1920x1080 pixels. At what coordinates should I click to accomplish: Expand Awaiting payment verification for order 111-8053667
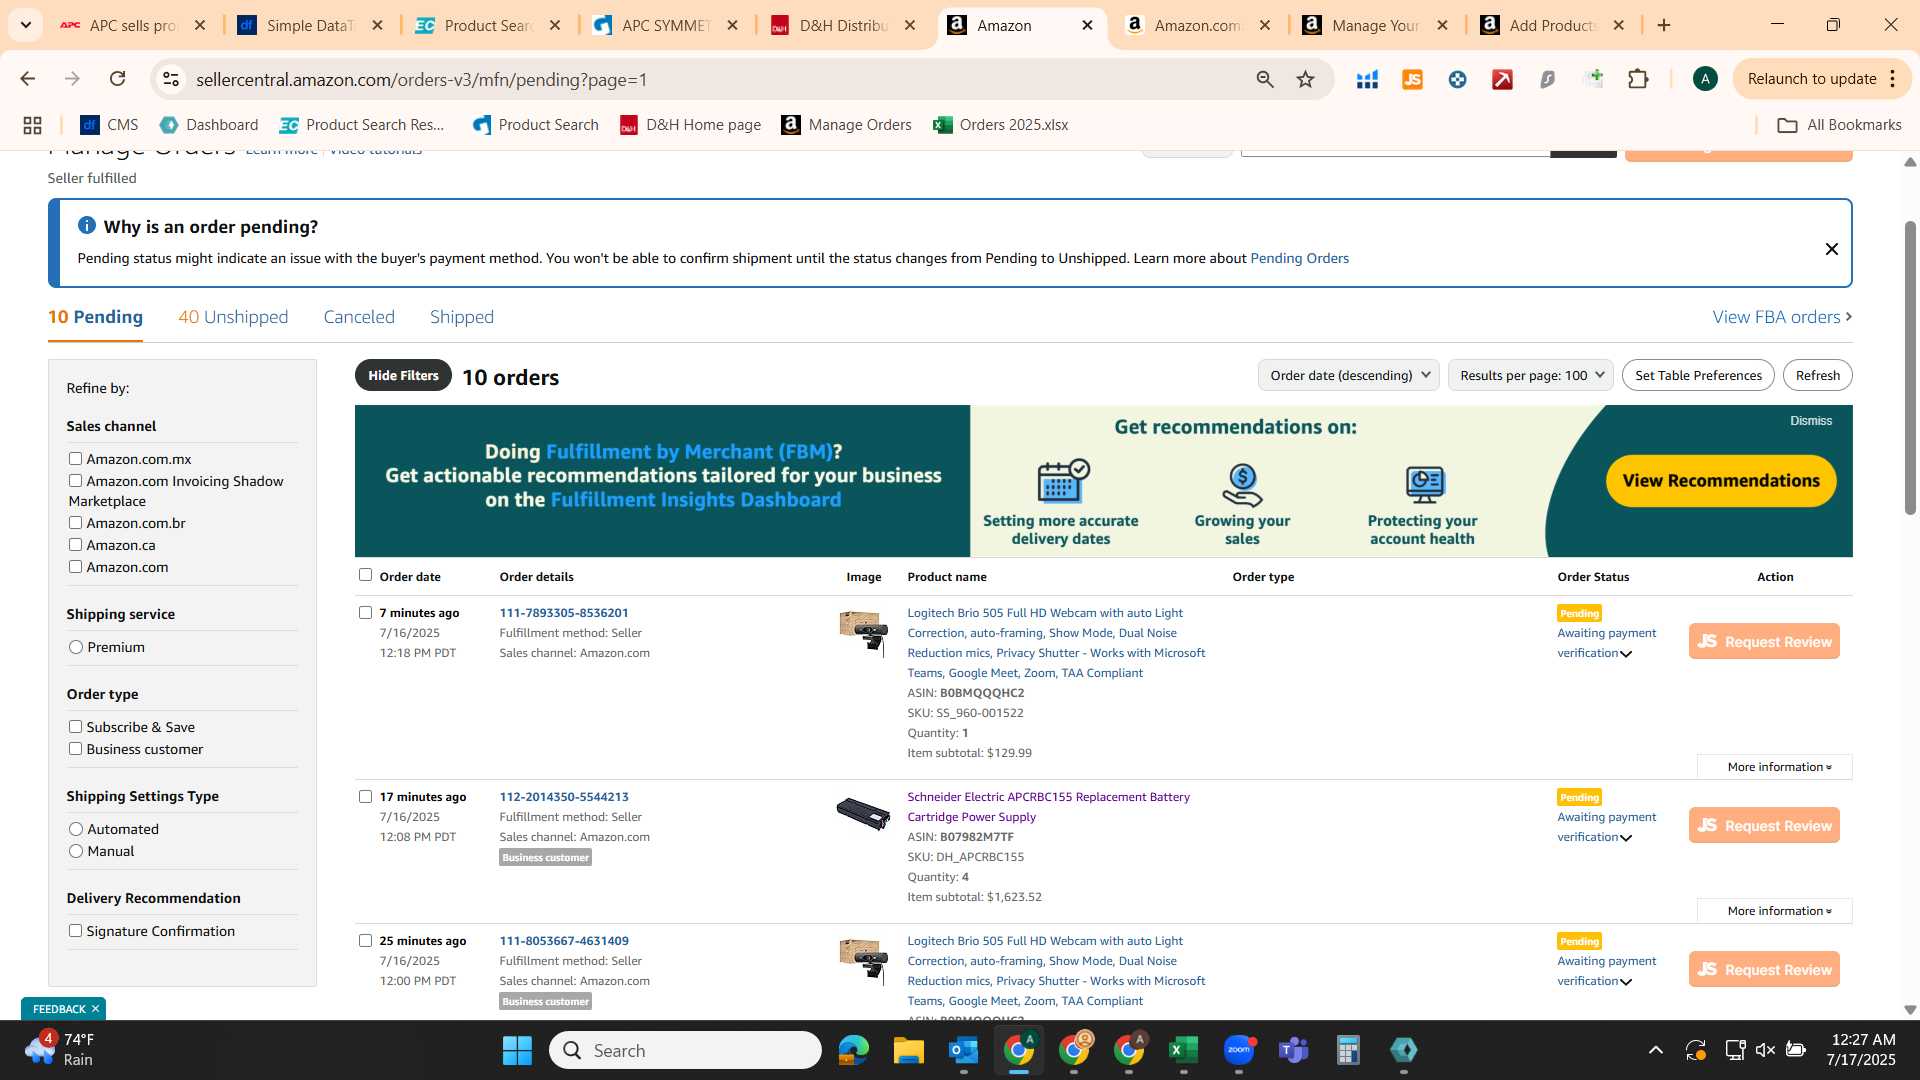tap(1626, 982)
